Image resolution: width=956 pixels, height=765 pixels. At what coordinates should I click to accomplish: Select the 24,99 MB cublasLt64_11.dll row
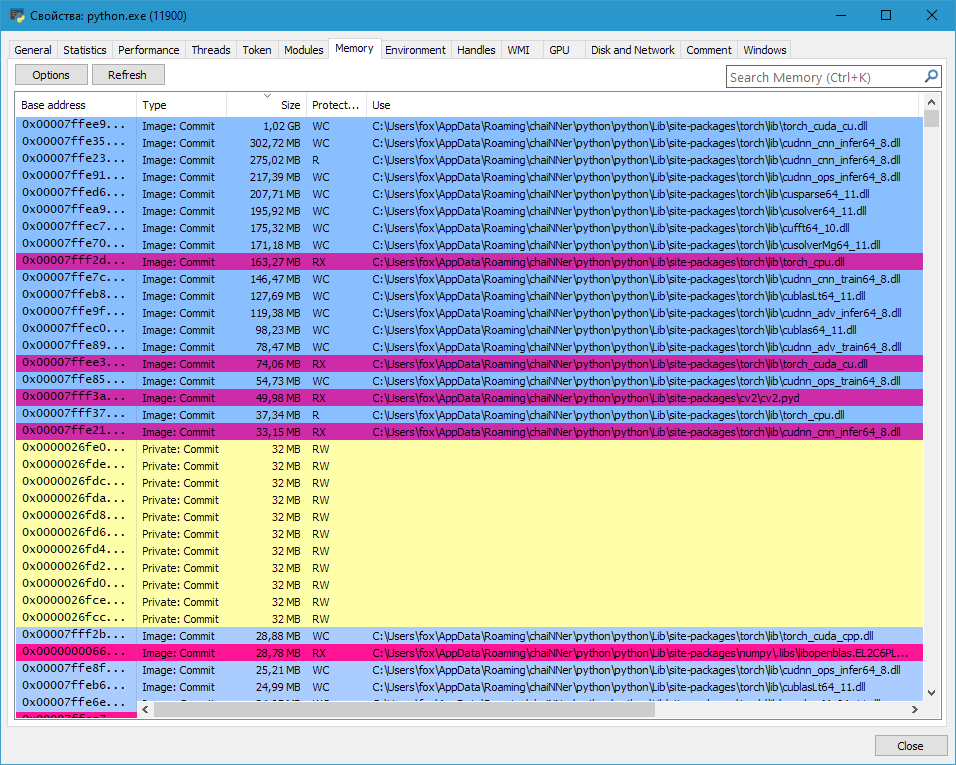coord(469,687)
